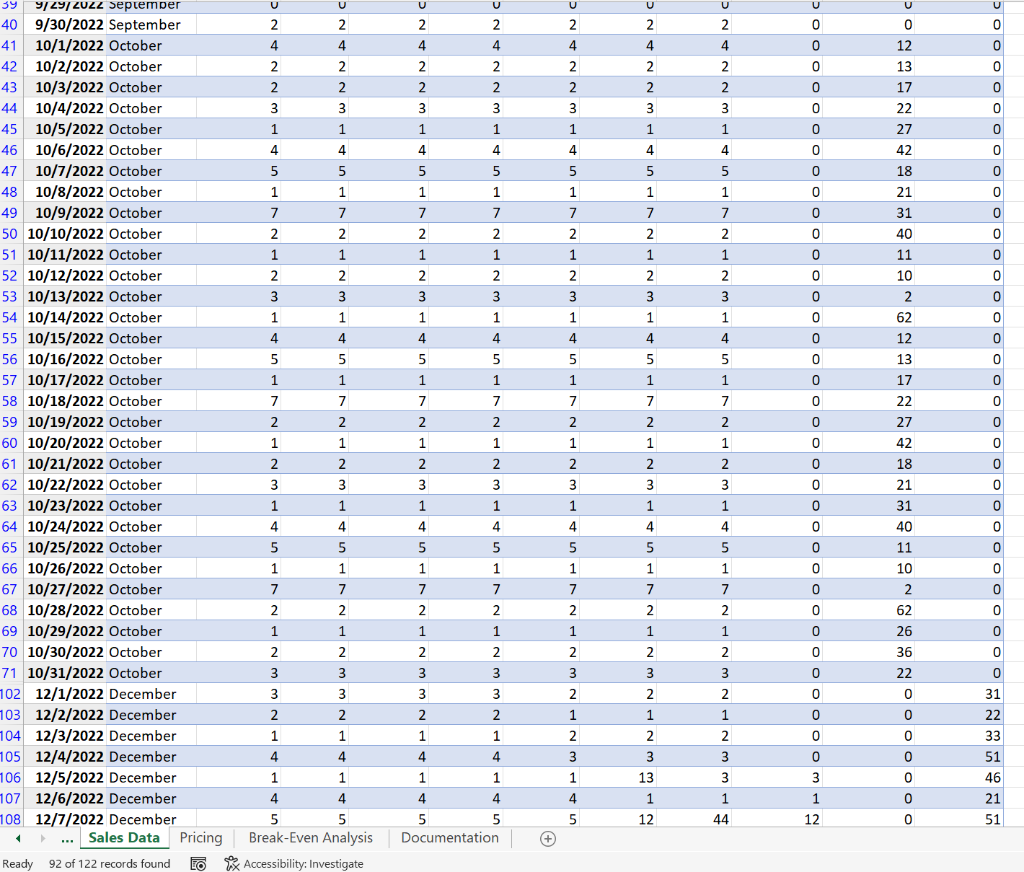The width and height of the screenshot is (1024, 872).
Task: Click the macro recording icon
Action: click(x=198, y=864)
